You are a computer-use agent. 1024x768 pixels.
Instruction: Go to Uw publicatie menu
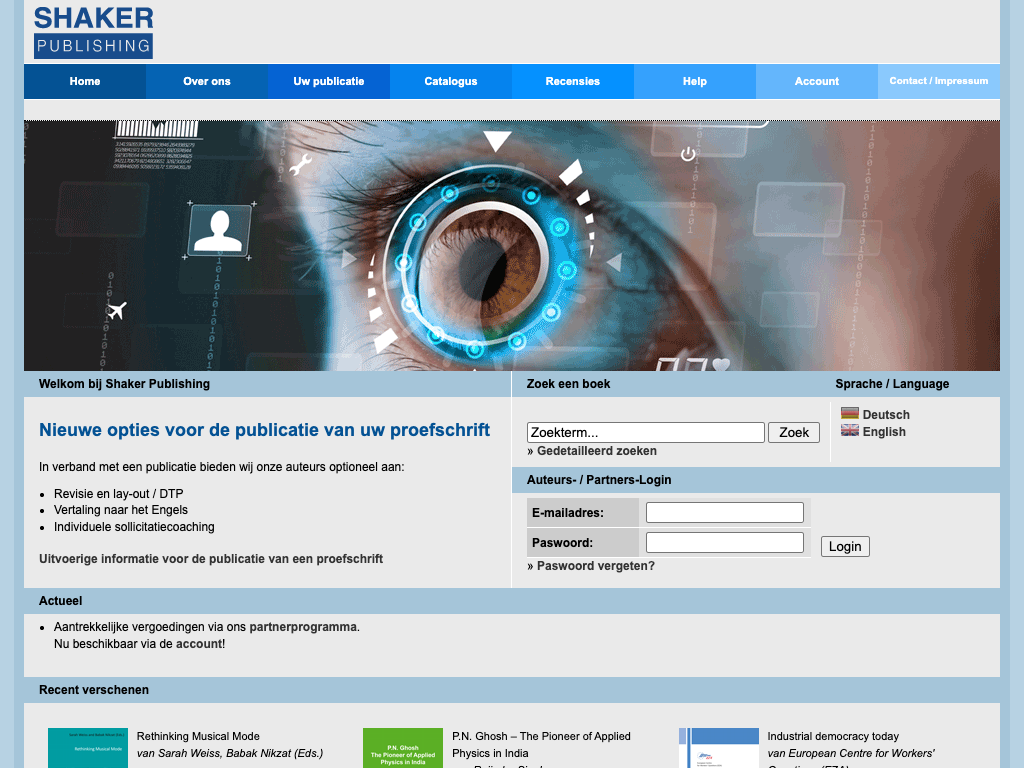tap(329, 82)
